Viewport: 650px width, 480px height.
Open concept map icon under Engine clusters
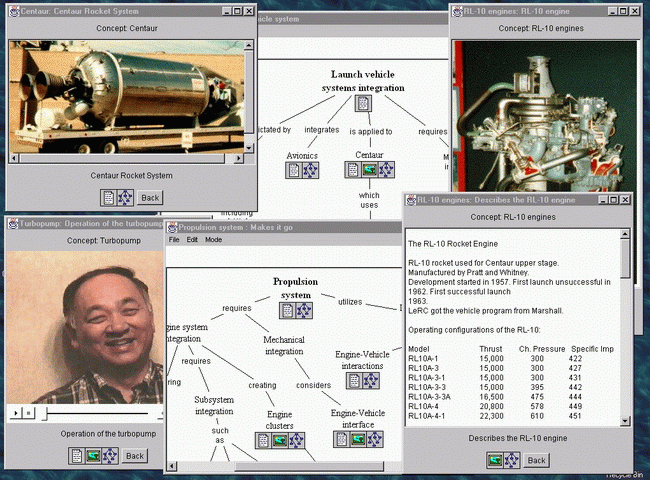(296, 440)
